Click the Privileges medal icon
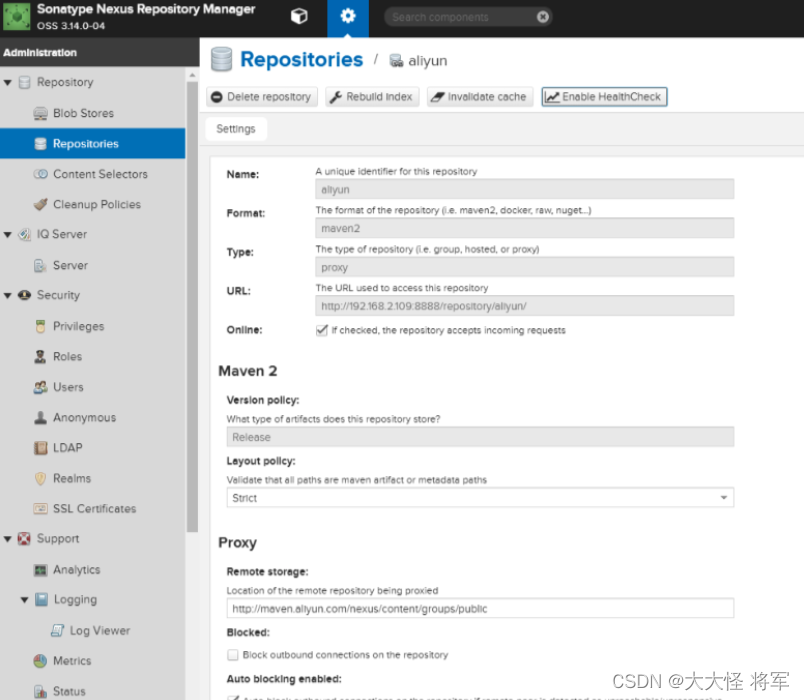Screen dimensions: 804x700 (41, 326)
